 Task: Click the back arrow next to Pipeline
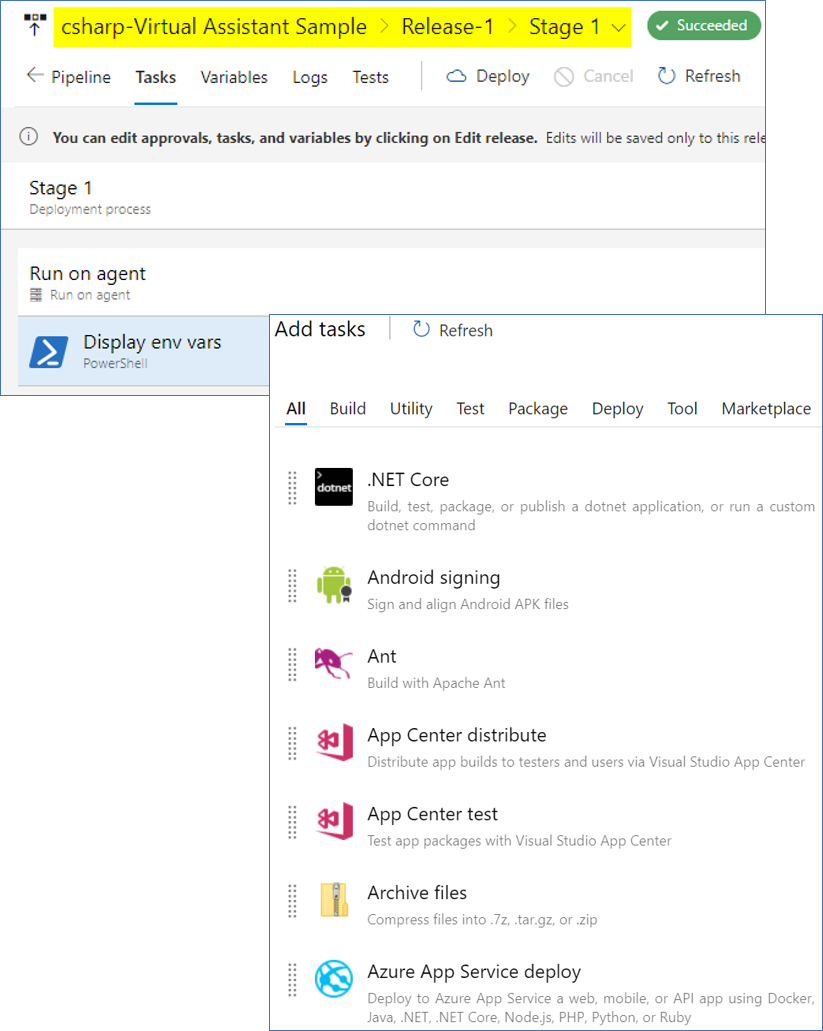click(x=35, y=76)
